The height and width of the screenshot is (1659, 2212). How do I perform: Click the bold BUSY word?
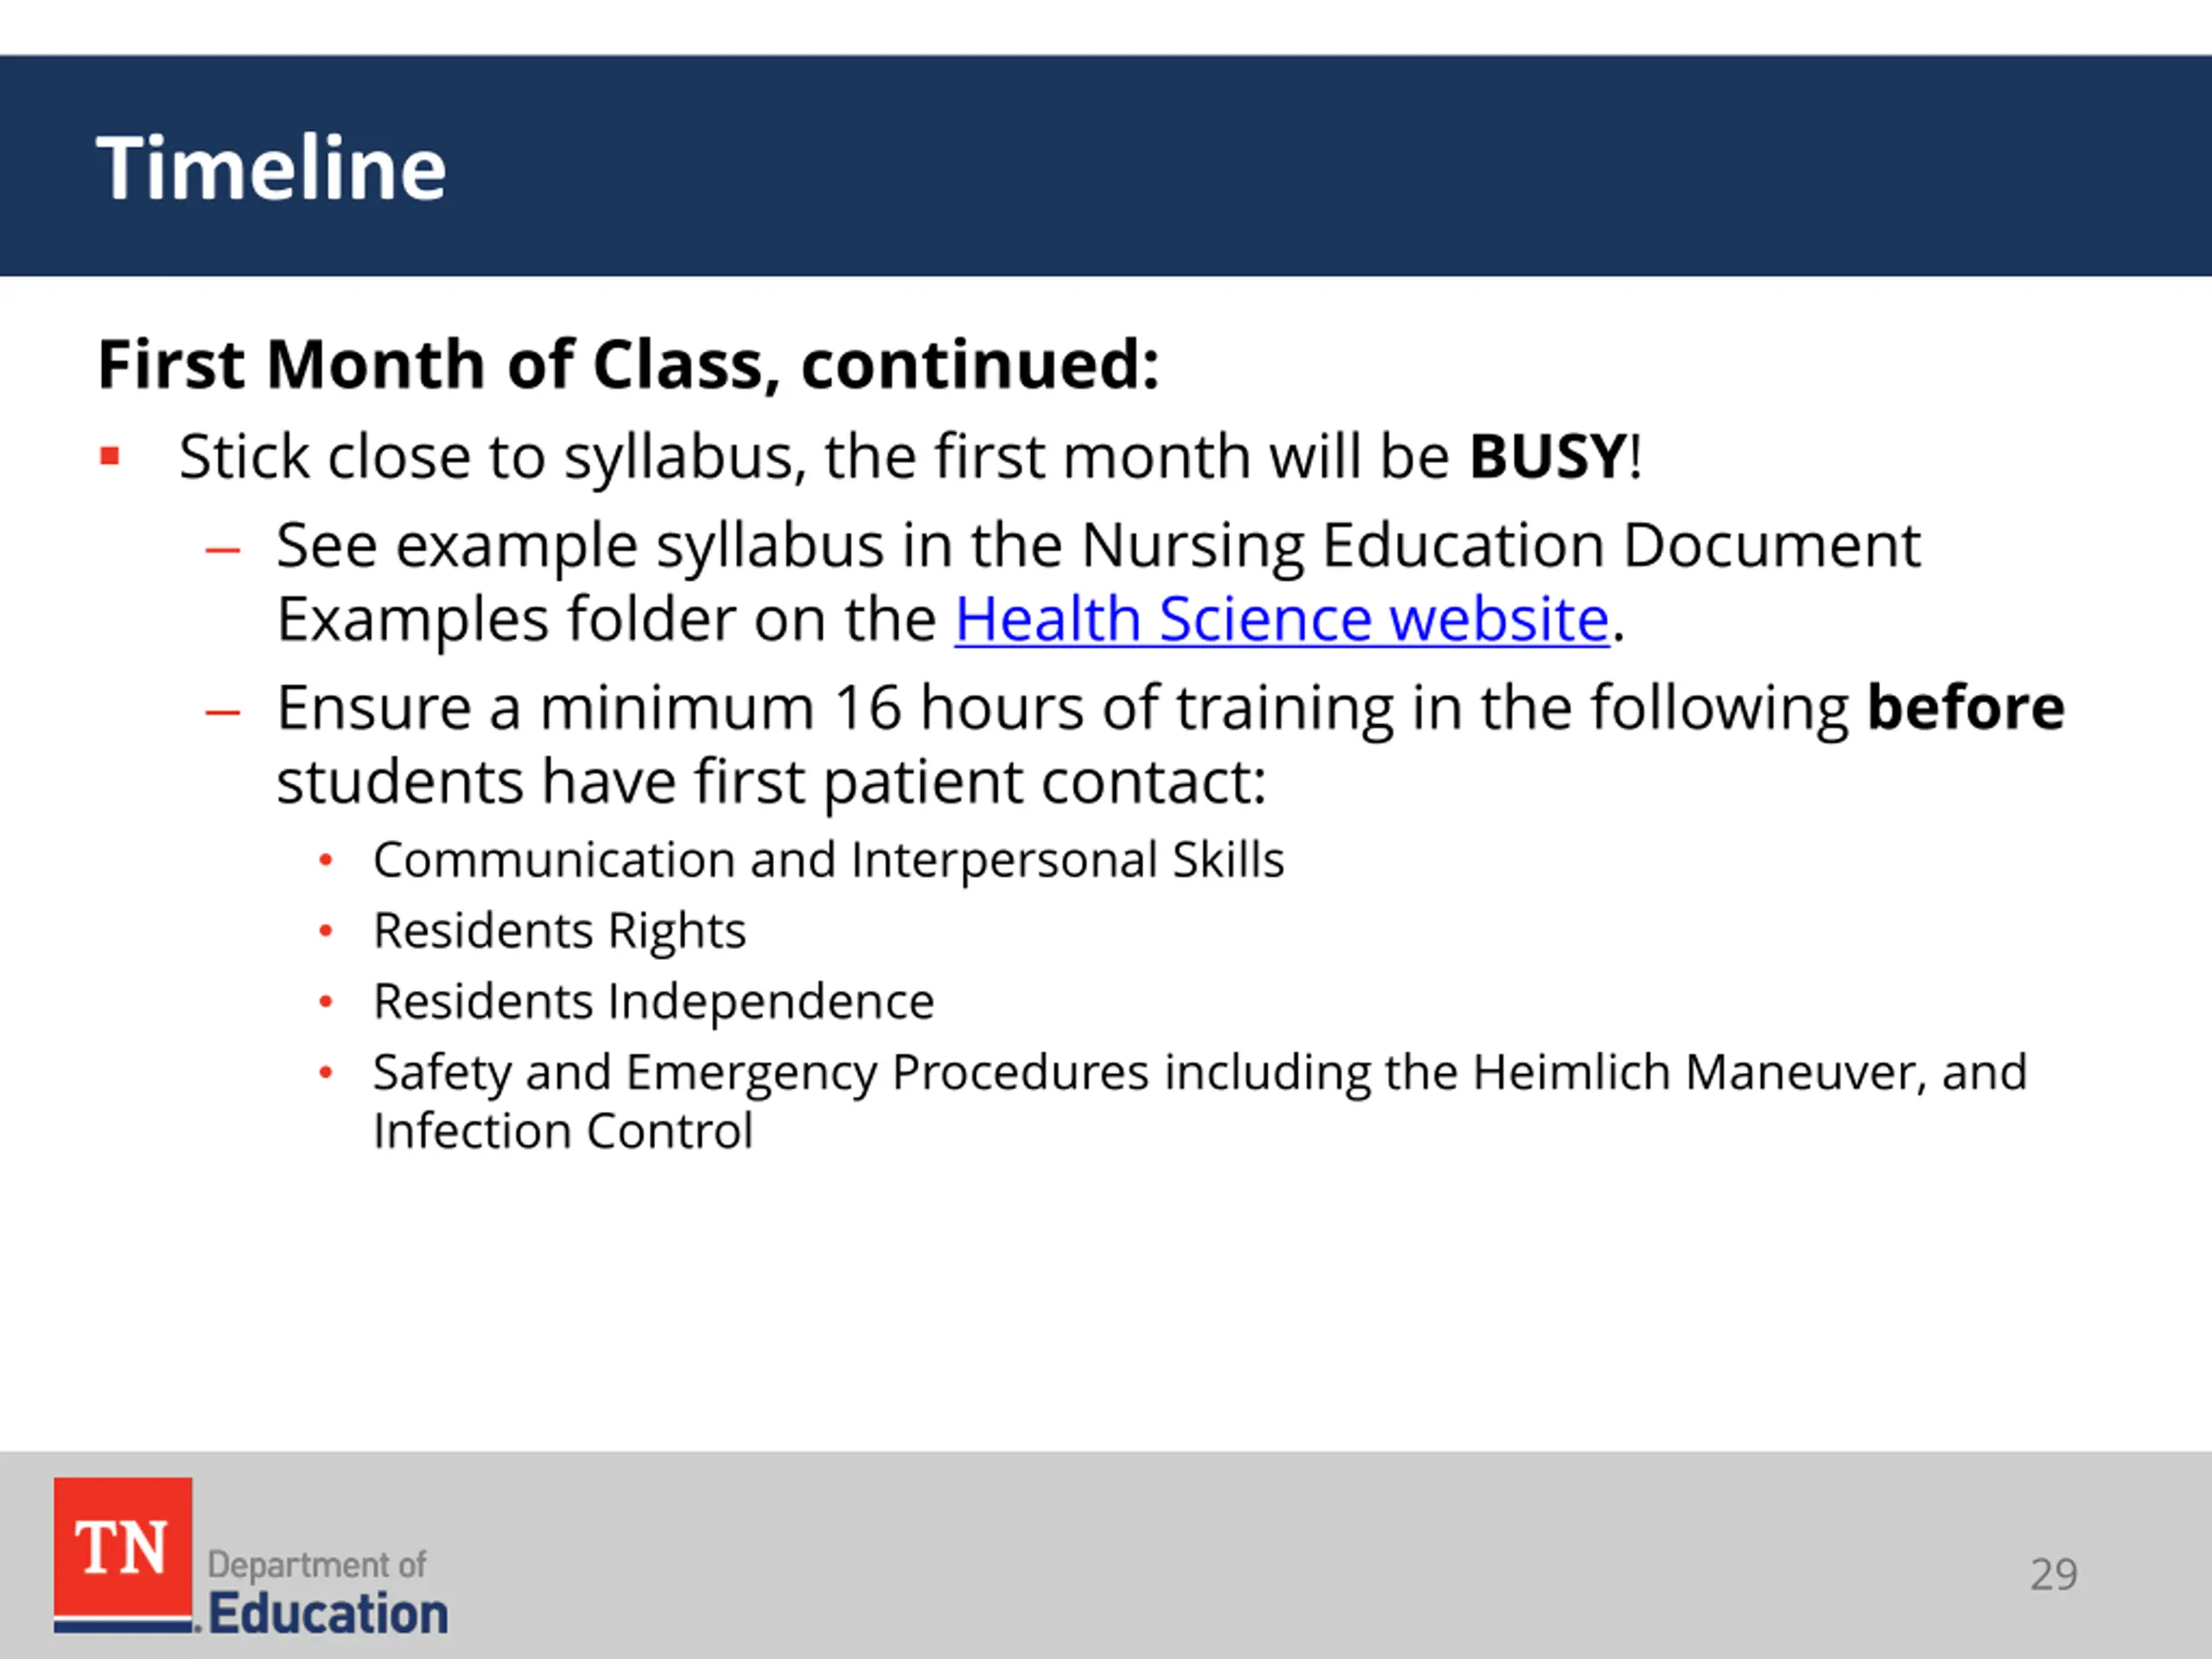(1548, 456)
